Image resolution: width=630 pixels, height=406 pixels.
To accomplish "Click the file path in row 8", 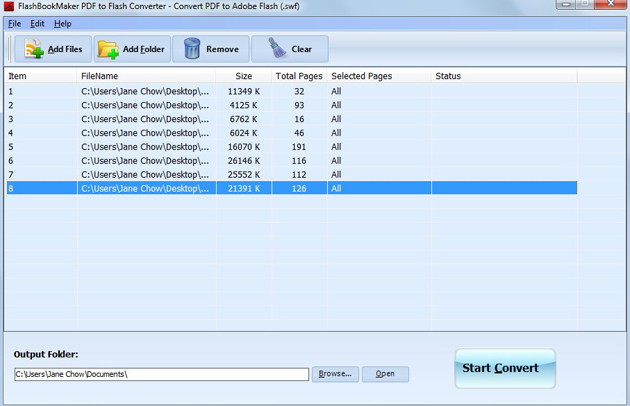I will point(145,189).
